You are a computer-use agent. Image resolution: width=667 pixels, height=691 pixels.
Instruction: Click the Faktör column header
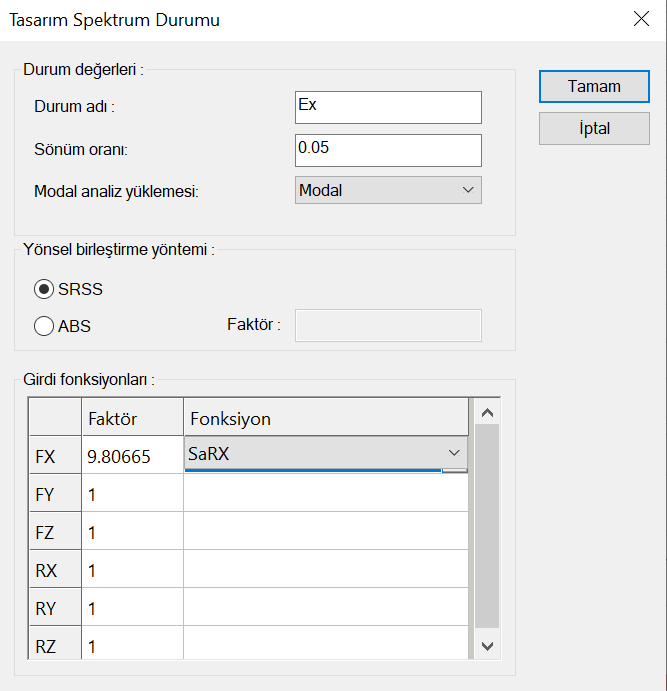pos(132,418)
